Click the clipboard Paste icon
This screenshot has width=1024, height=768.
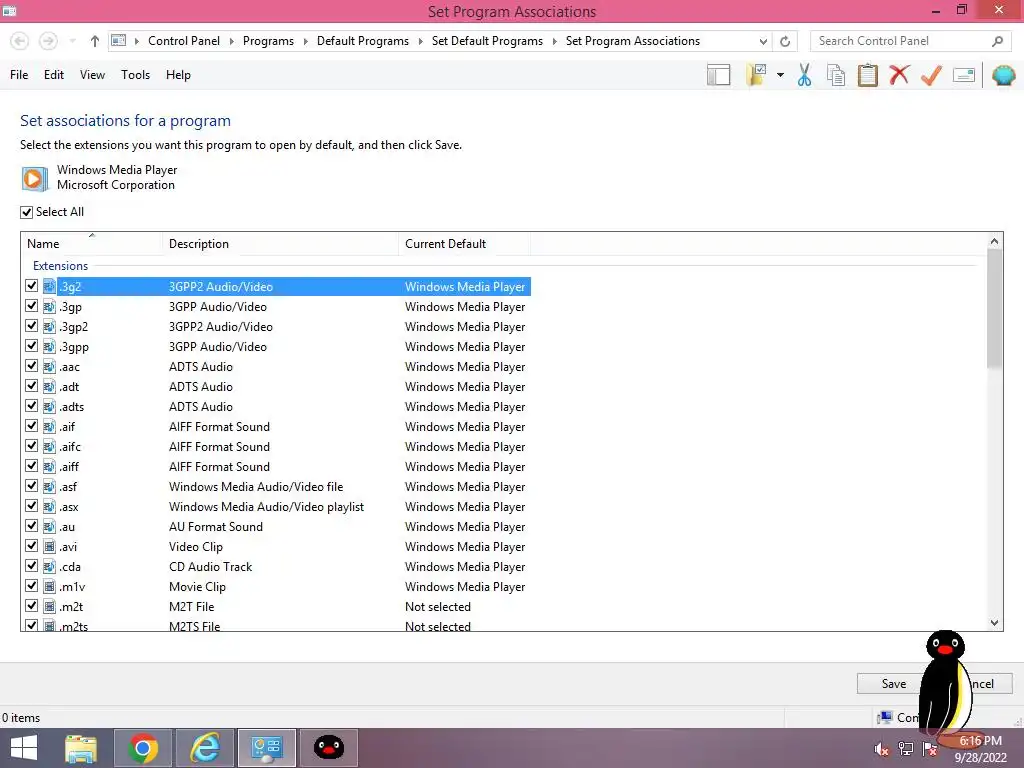[x=867, y=75]
